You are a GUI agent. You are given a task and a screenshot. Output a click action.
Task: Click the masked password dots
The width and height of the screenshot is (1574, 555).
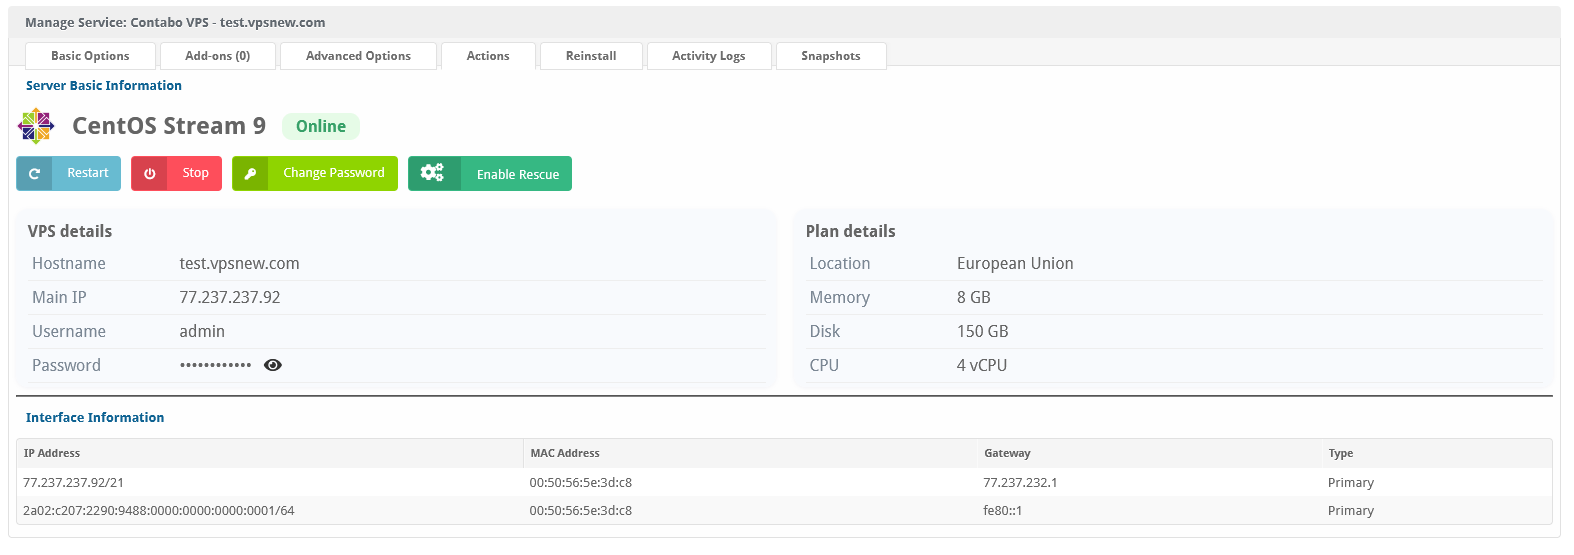pos(216,365)
